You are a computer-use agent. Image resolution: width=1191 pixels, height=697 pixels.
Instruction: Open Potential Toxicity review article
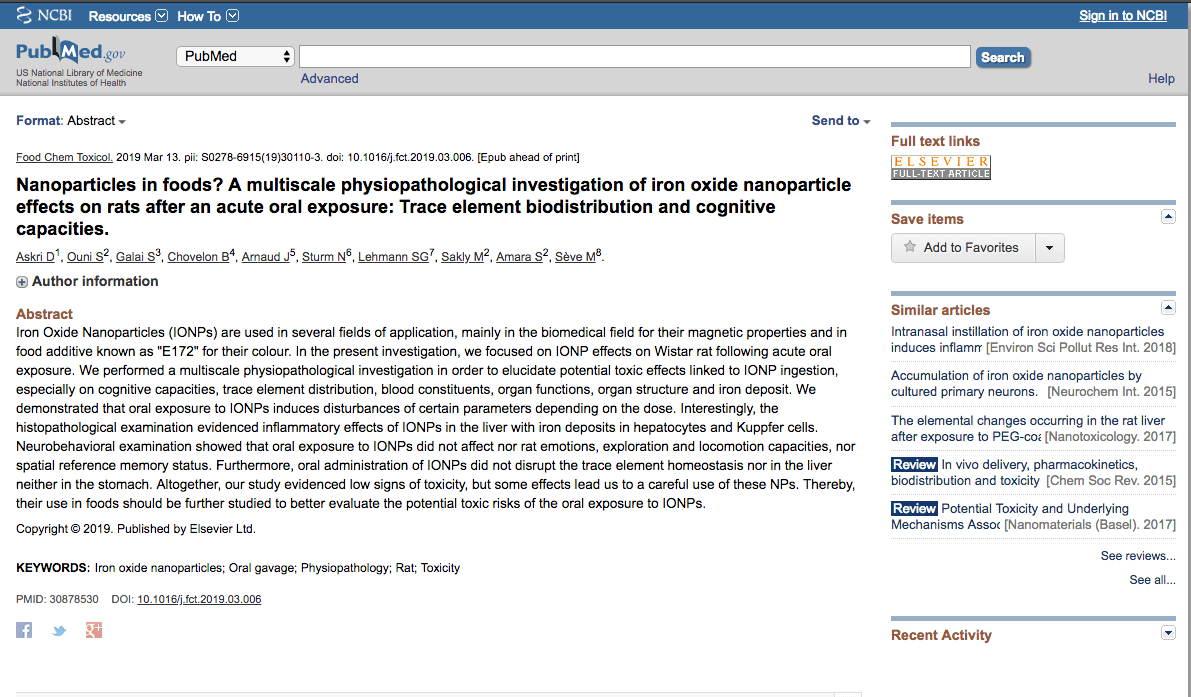coord(1010,516)
